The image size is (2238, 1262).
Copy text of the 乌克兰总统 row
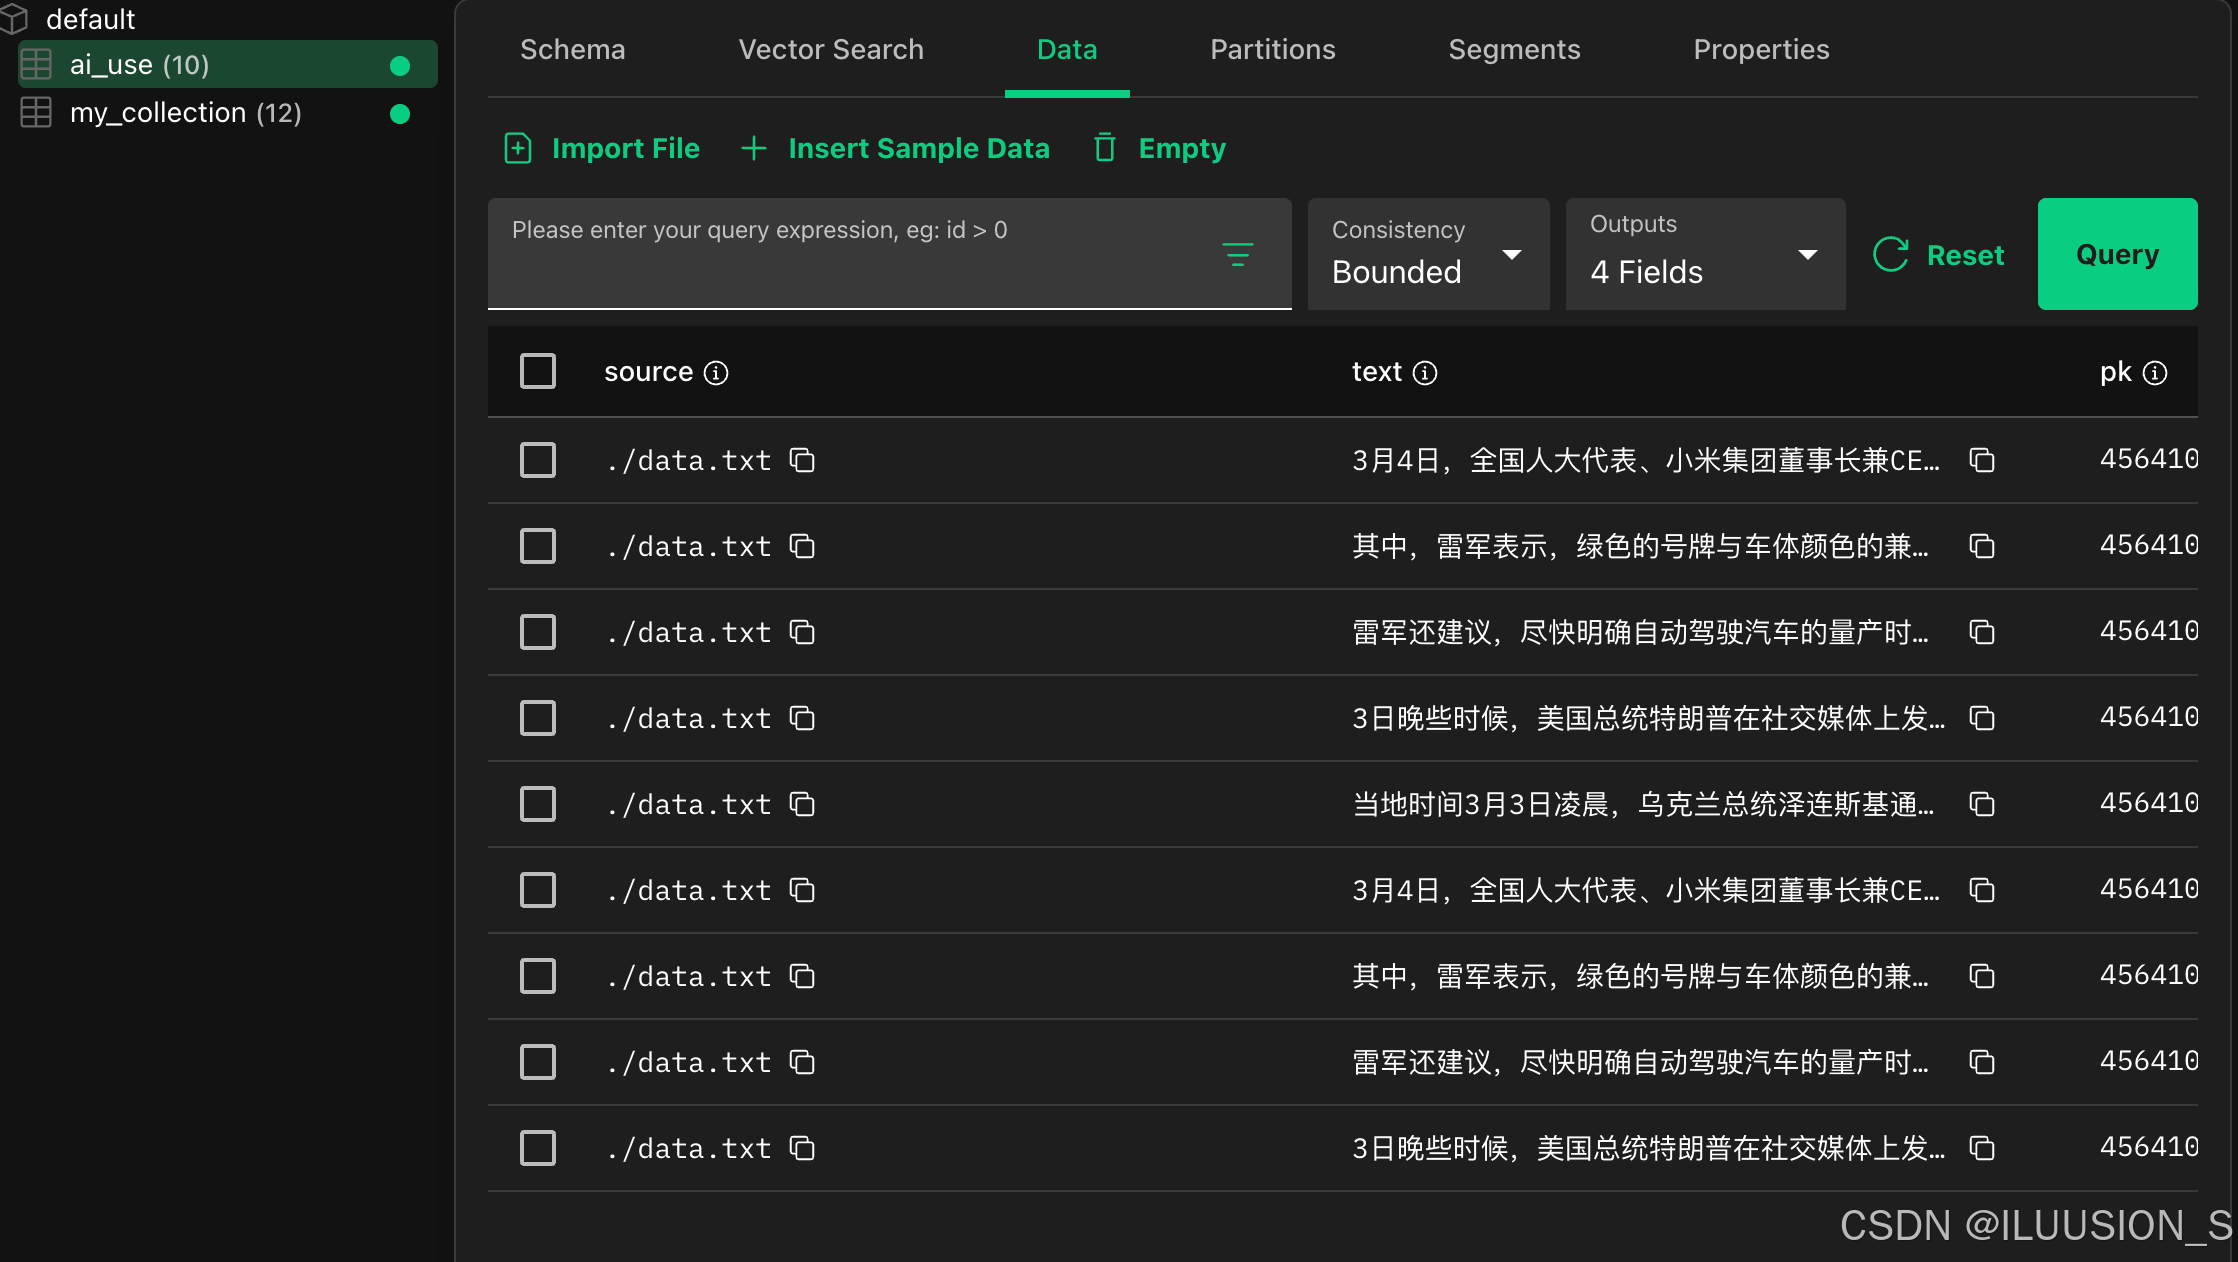1981,804
